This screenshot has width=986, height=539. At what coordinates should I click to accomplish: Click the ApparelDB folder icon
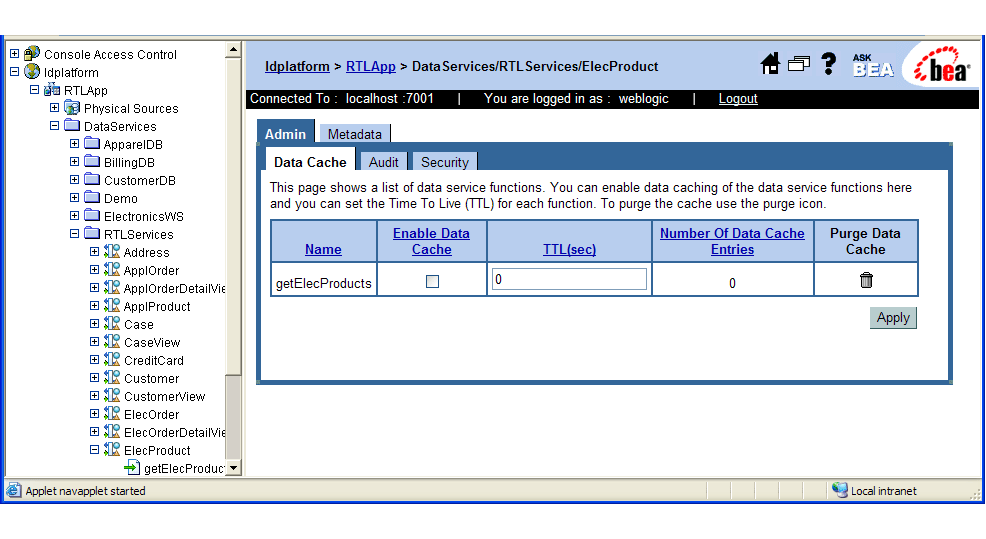click(92, 143)
